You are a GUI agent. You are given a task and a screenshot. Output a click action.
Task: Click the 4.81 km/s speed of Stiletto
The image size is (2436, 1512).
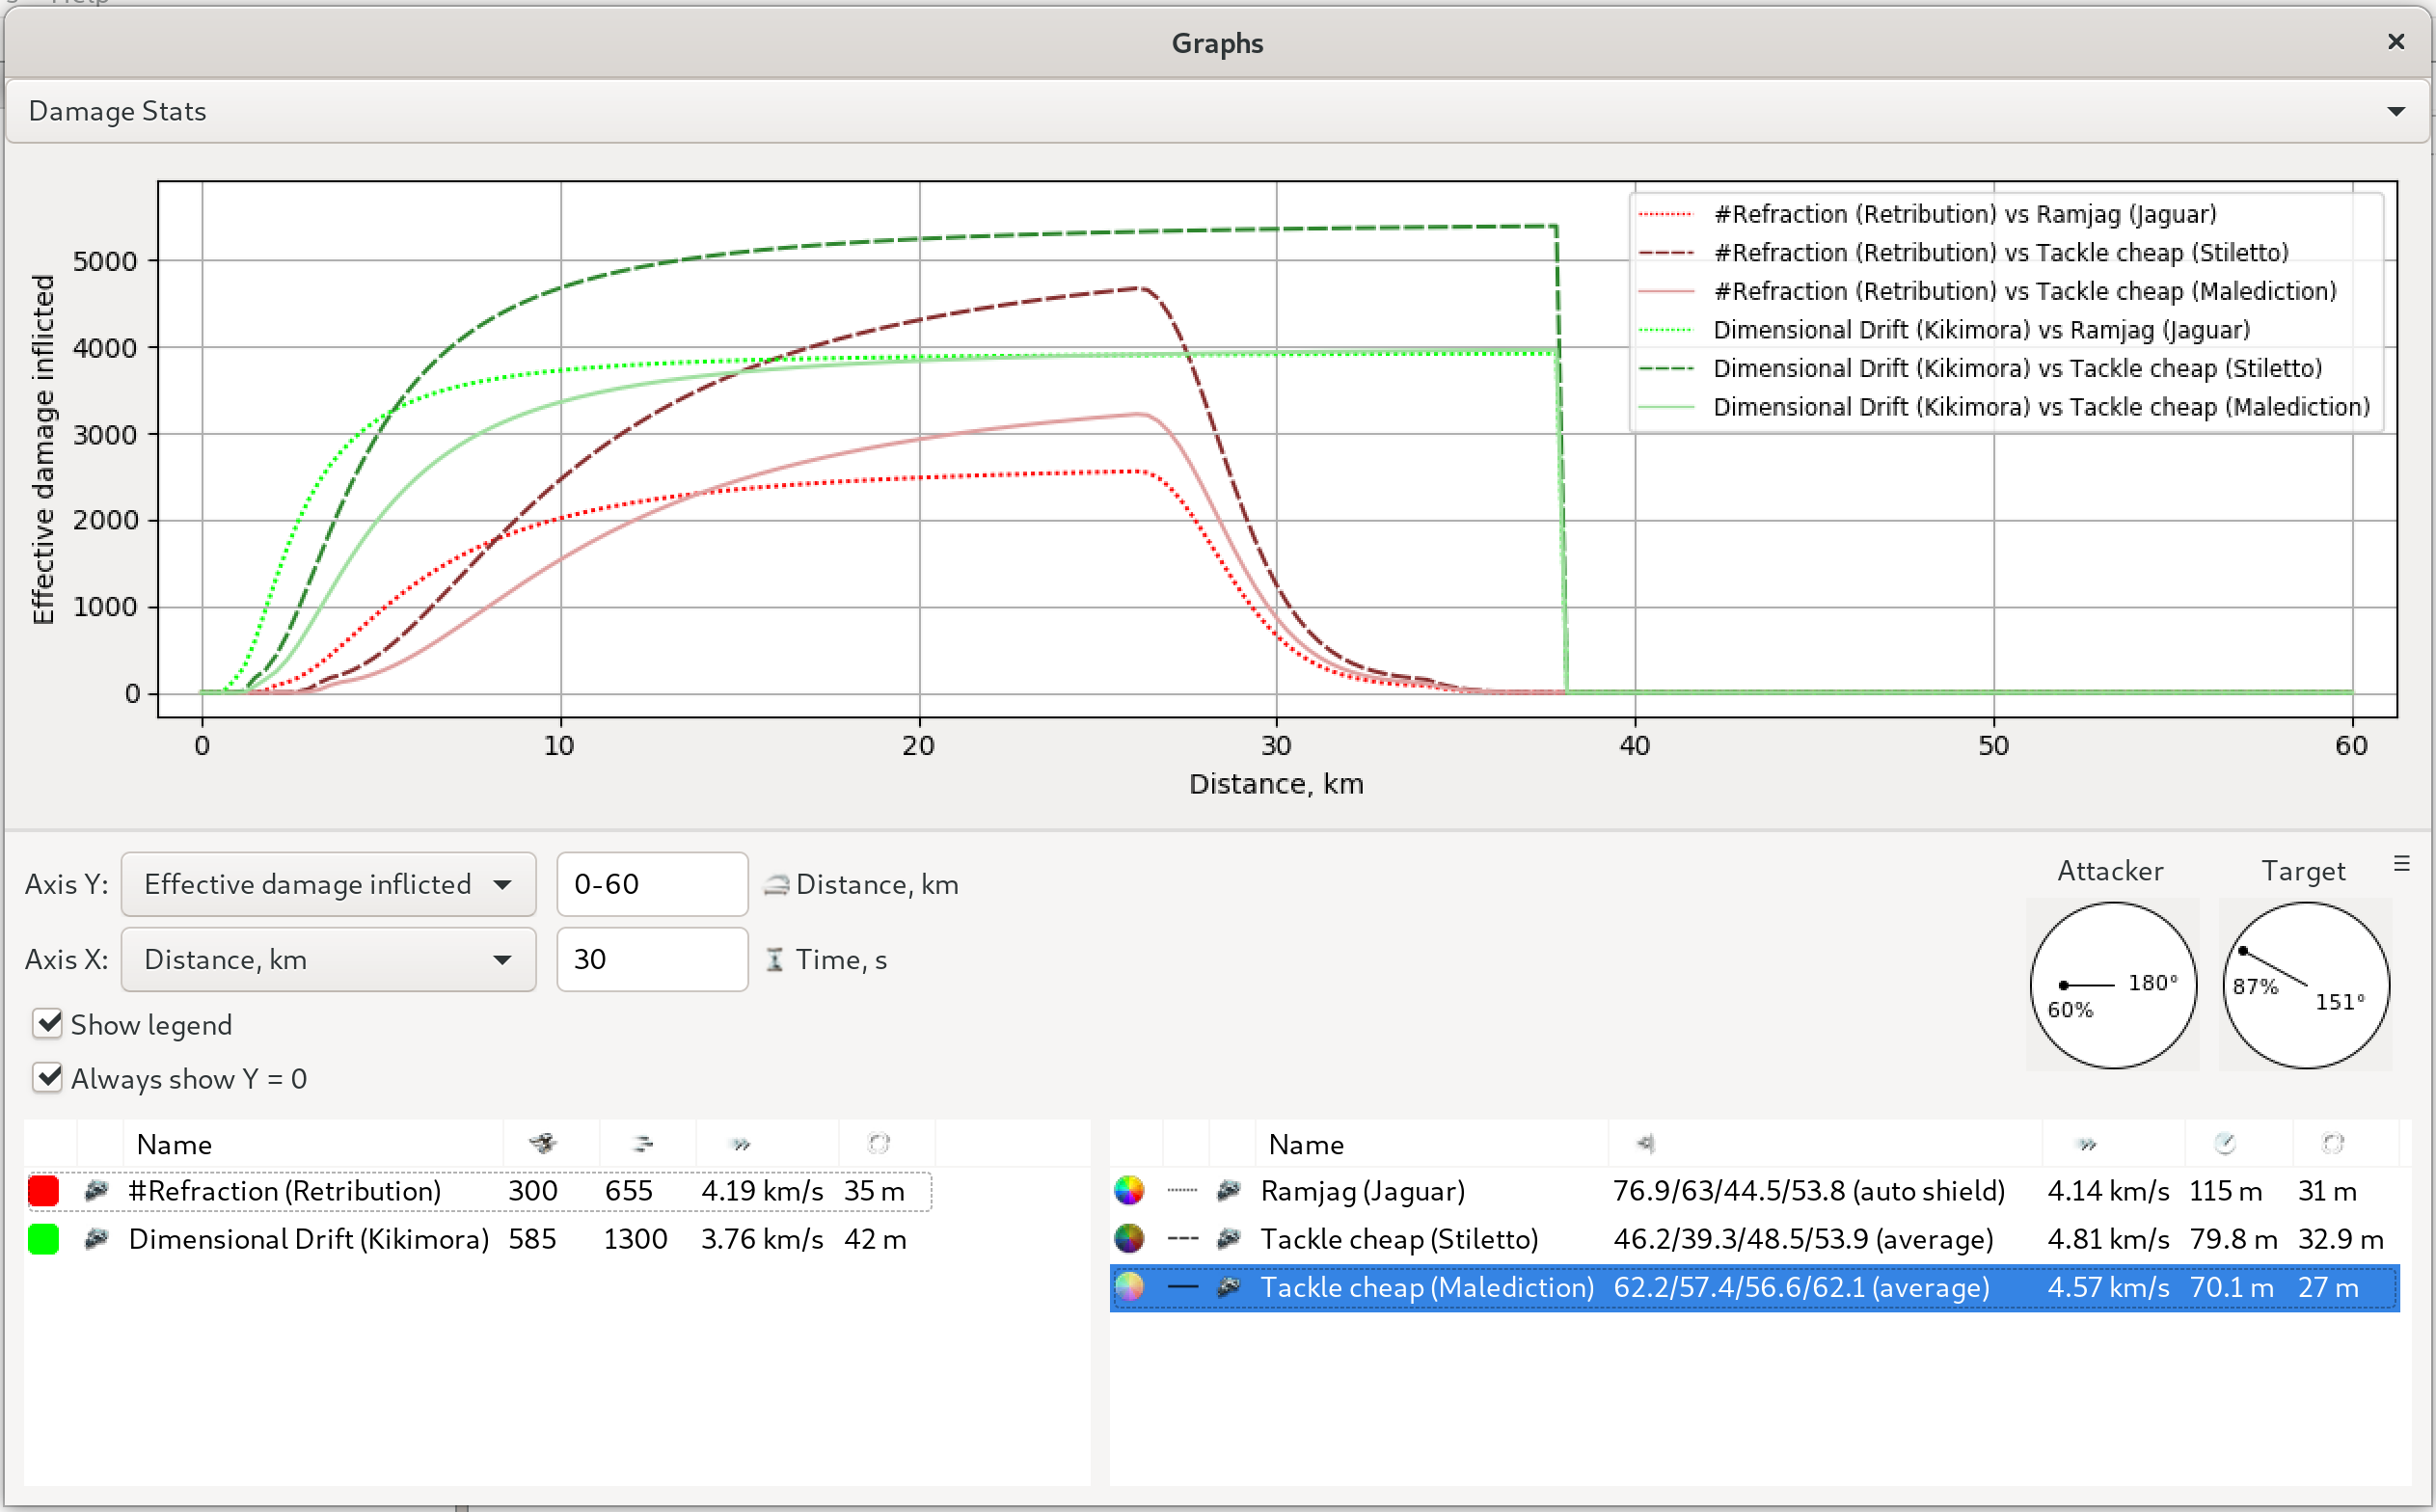click(x=2108, y=1238)
